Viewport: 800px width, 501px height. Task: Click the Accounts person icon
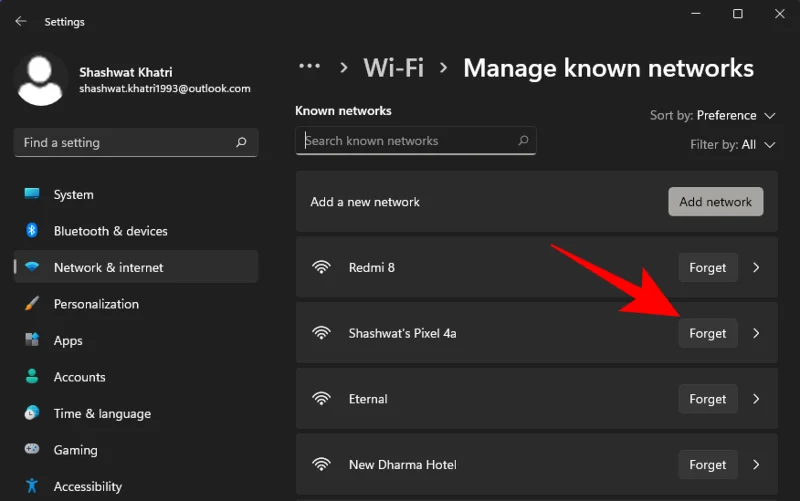32,377
